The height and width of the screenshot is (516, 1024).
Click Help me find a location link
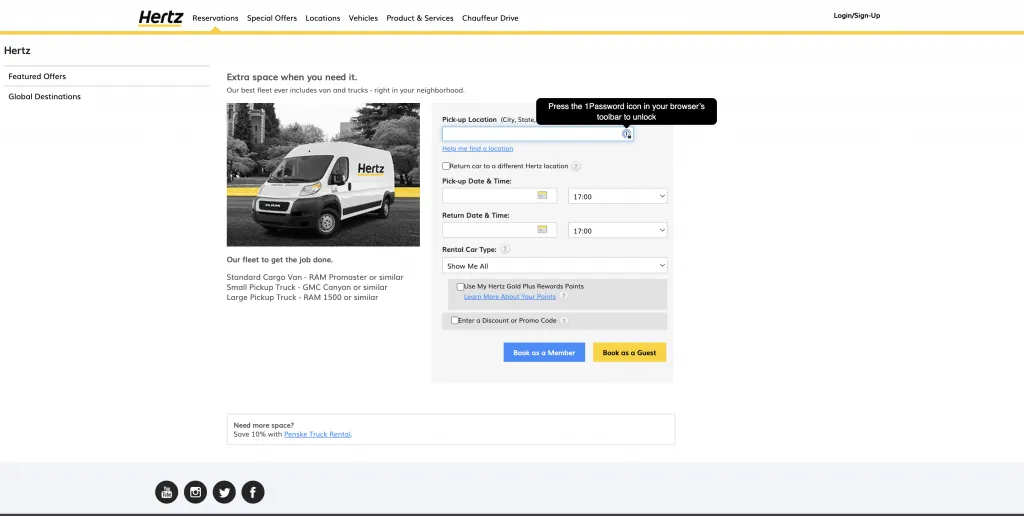pyautogui.click(x=477, y=149)
